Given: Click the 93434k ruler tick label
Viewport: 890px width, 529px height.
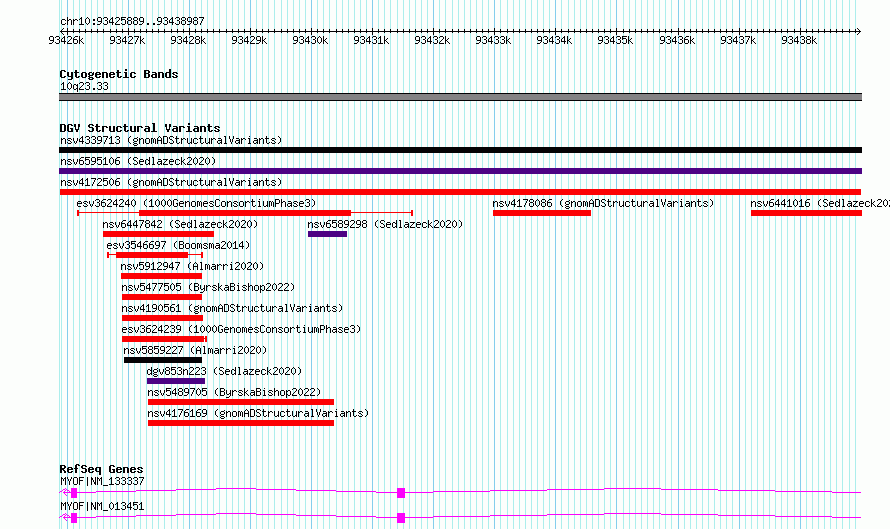Looking at the screenshot, I should coord(555,40).
